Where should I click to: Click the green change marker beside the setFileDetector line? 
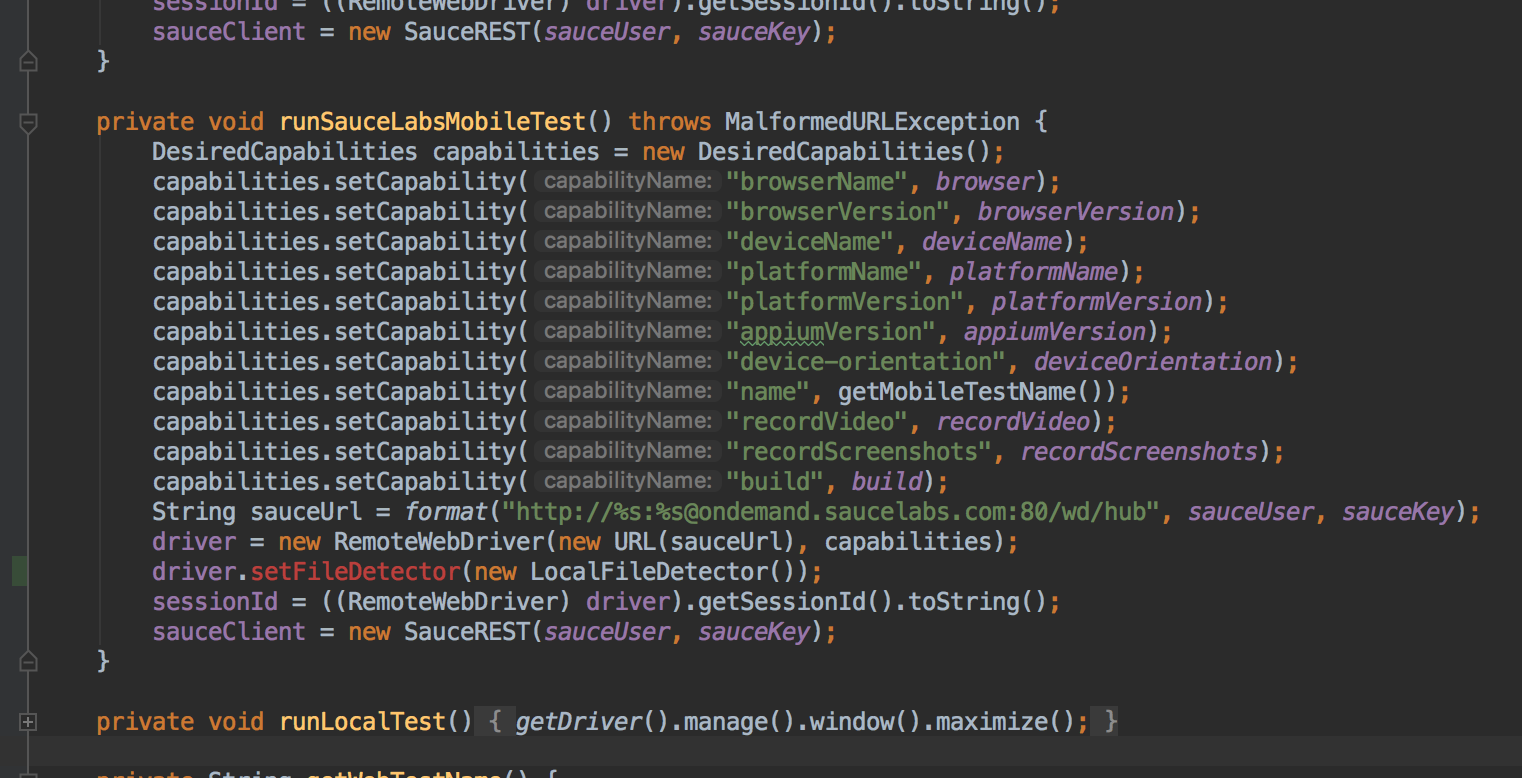pyautogui.click(x=19, y=571)
